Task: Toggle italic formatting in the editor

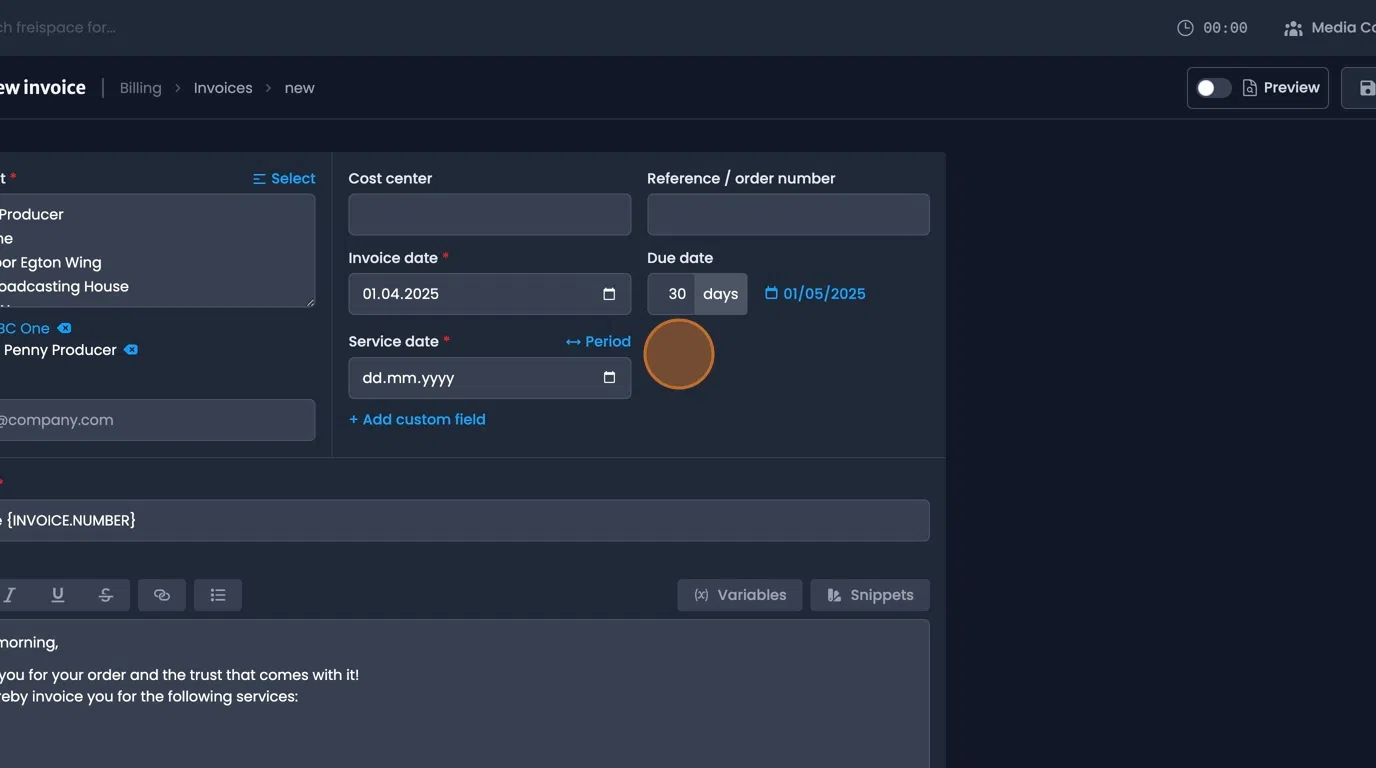Action: [x=10, y=594]
